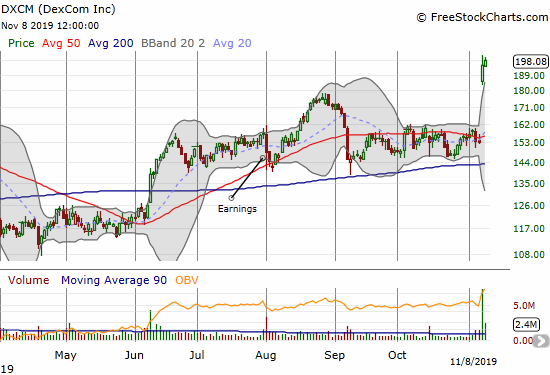Click the Jul date axis label
Screen dimensions: 550x375
197,355
